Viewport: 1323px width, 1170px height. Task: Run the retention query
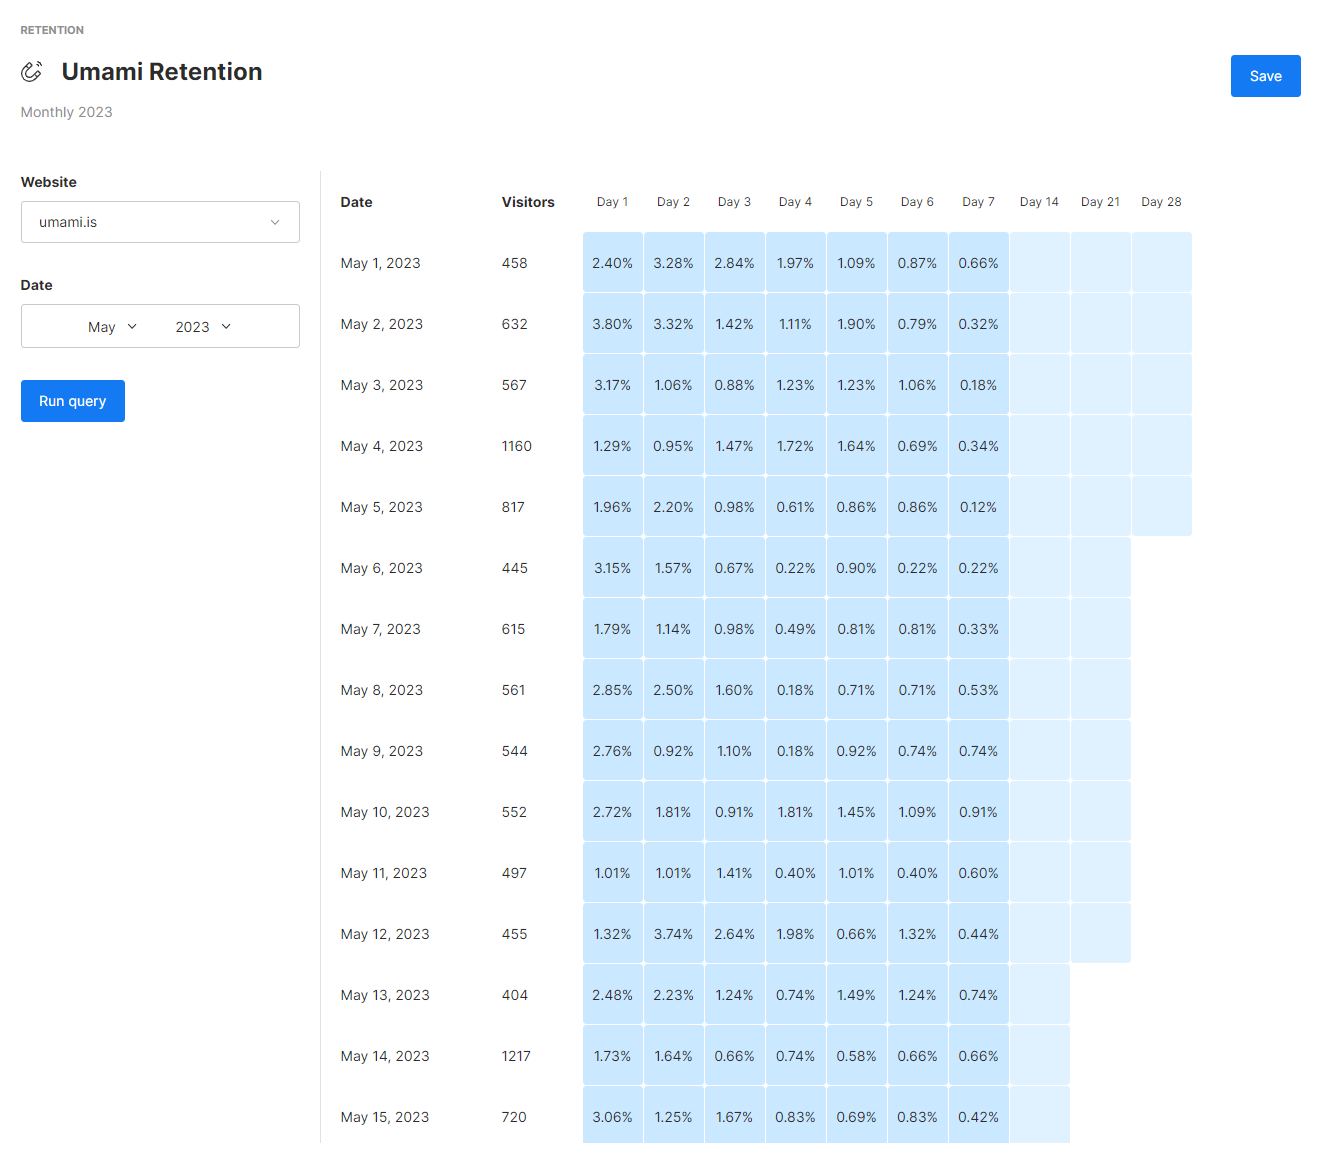pos(72,401)
